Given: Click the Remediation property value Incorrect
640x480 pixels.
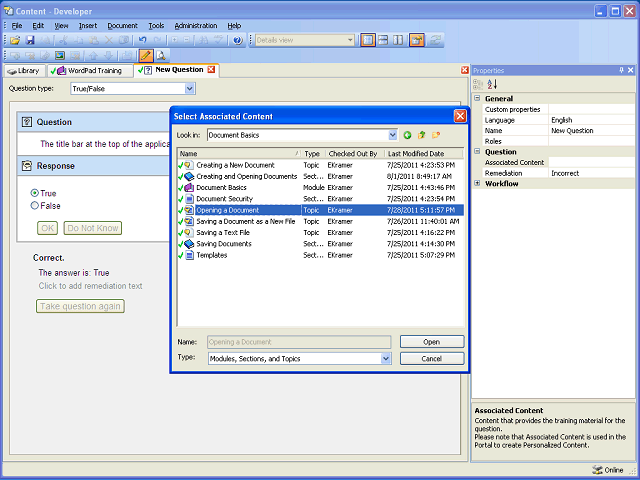Looking at the screenshot, I should coord(592,173).
